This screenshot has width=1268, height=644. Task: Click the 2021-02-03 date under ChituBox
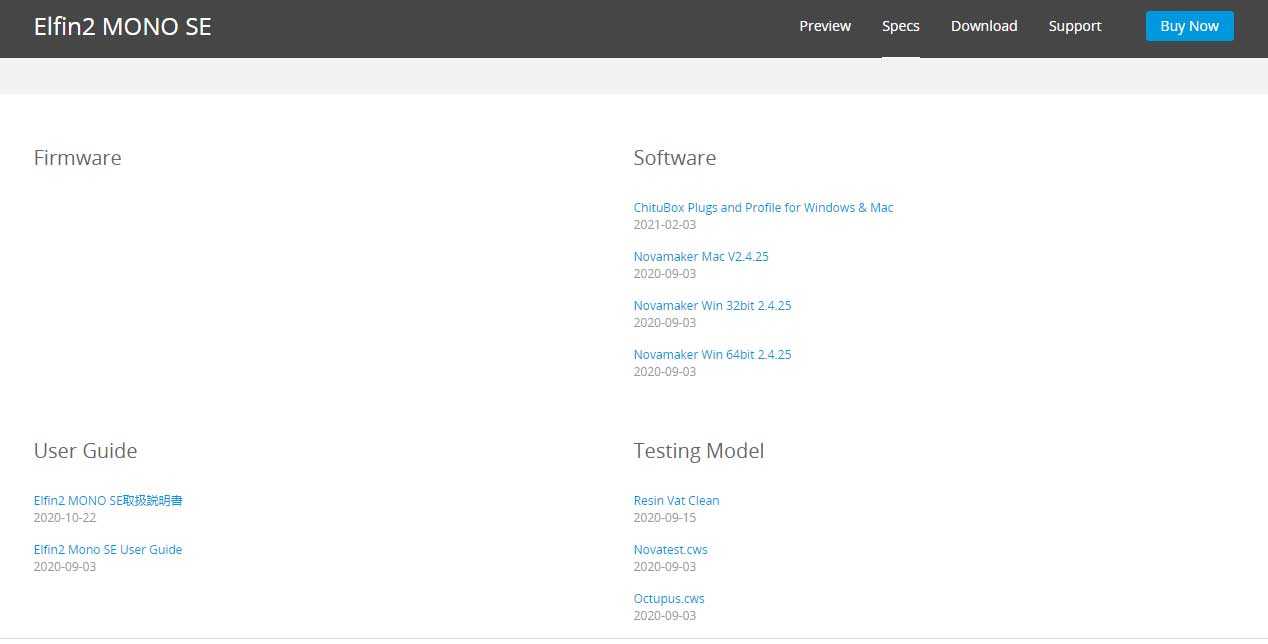click(x=664, y=225)
